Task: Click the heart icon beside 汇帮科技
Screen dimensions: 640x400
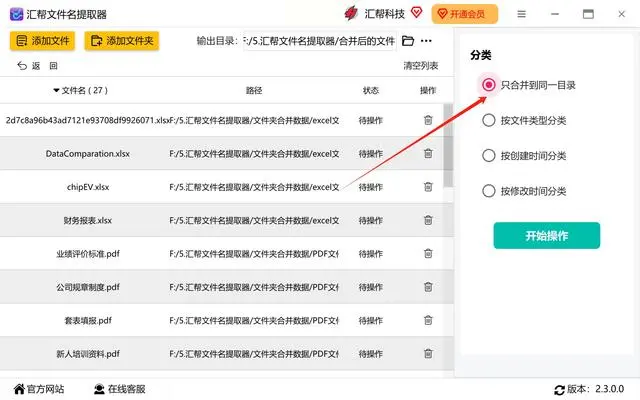Action: (x=416, y=13)
